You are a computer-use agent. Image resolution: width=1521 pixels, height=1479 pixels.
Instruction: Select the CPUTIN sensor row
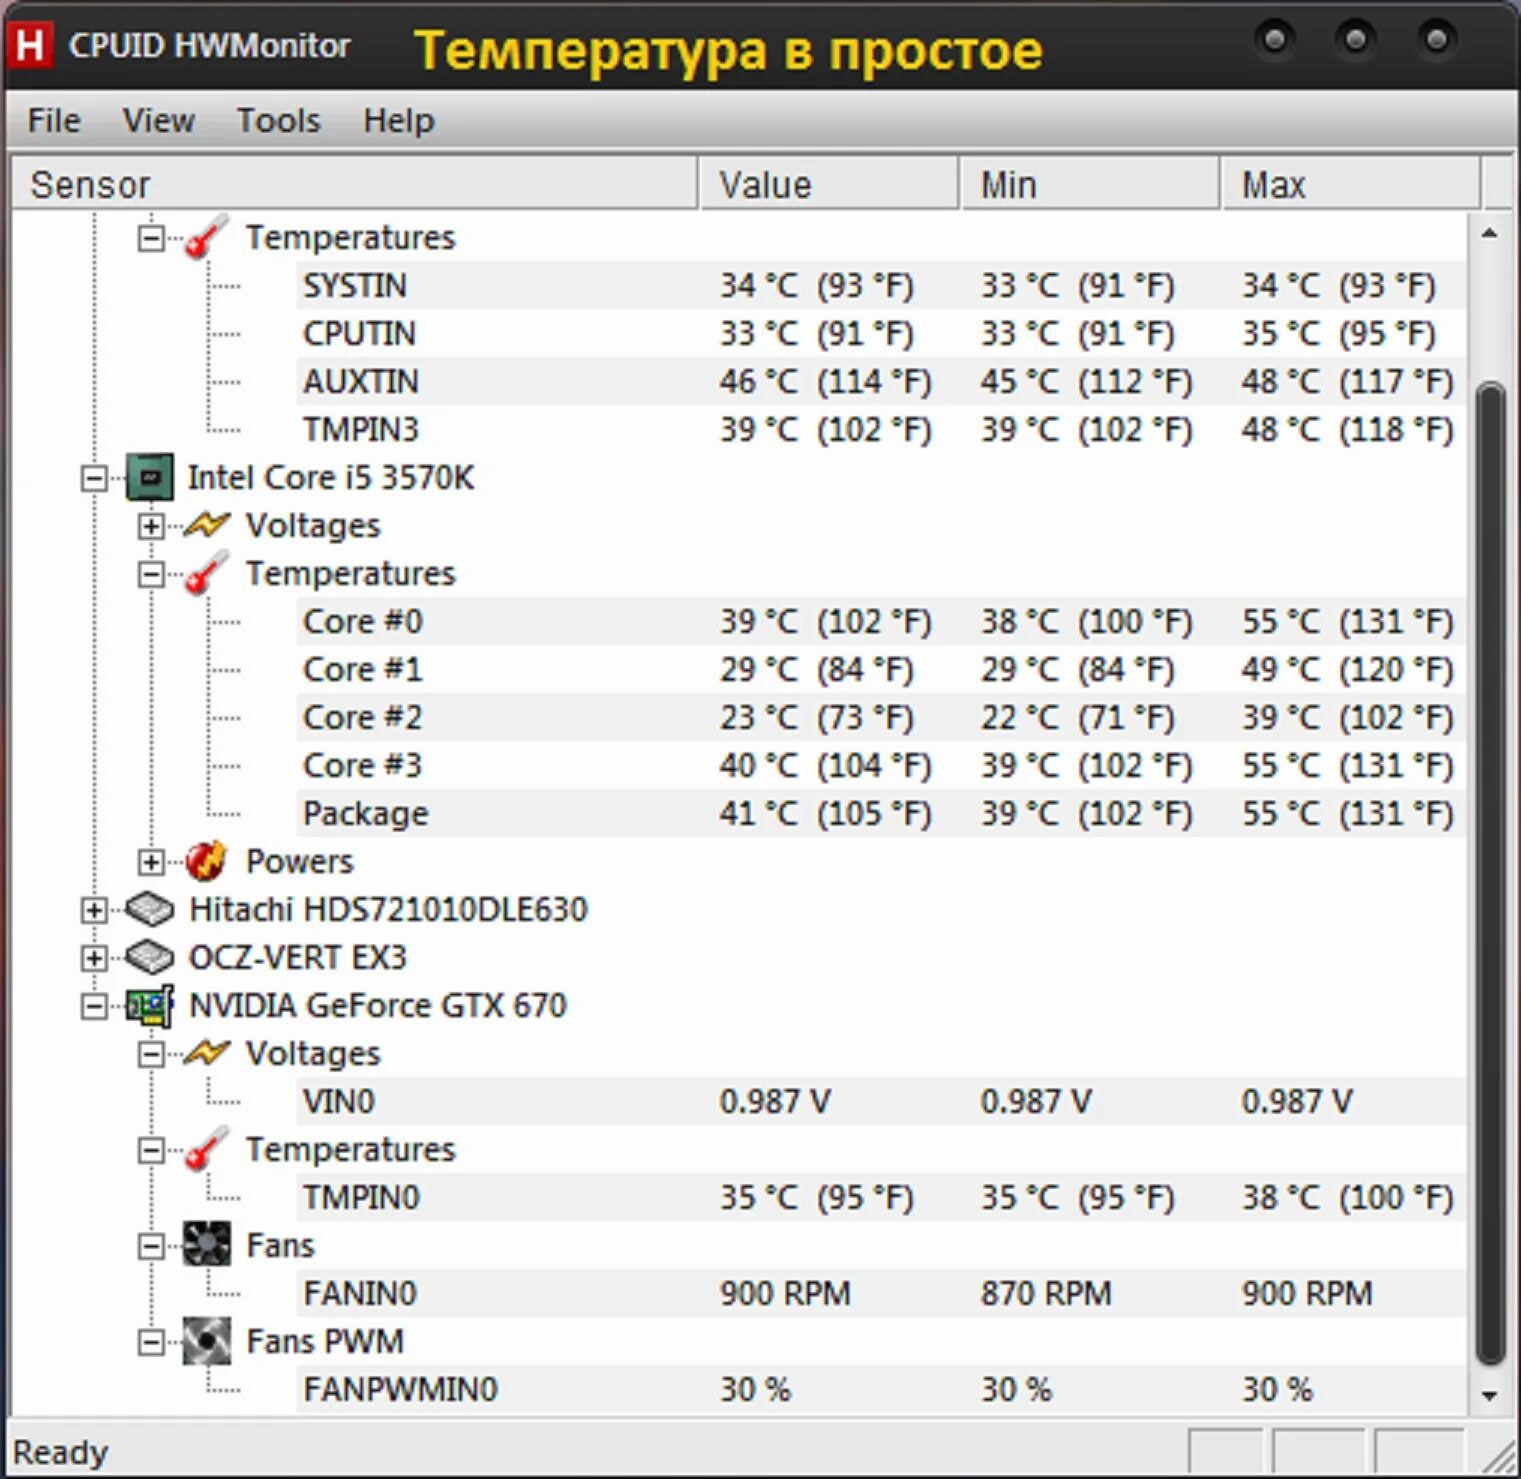880,333
